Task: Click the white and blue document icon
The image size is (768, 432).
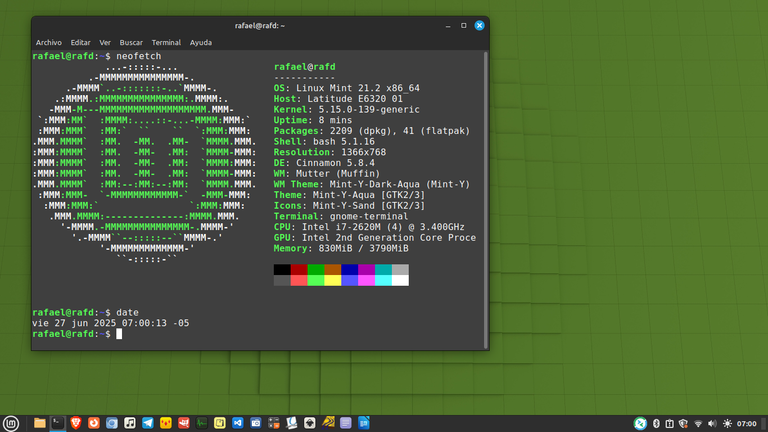Action: pos(291,423)
